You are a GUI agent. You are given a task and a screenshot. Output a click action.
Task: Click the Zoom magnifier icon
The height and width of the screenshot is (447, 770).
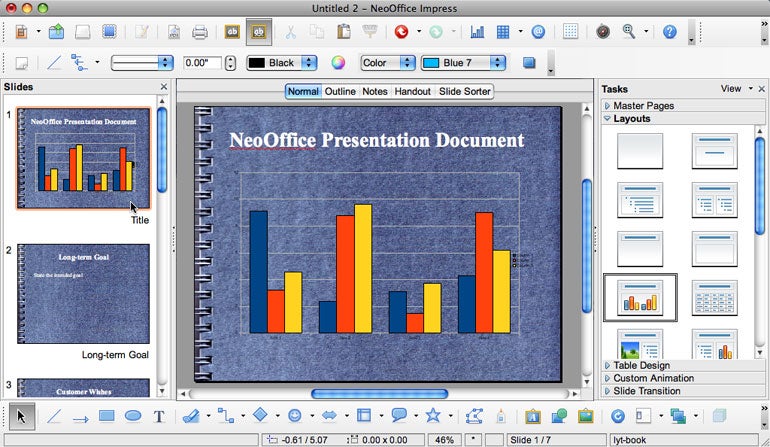(x=628, y=32)
